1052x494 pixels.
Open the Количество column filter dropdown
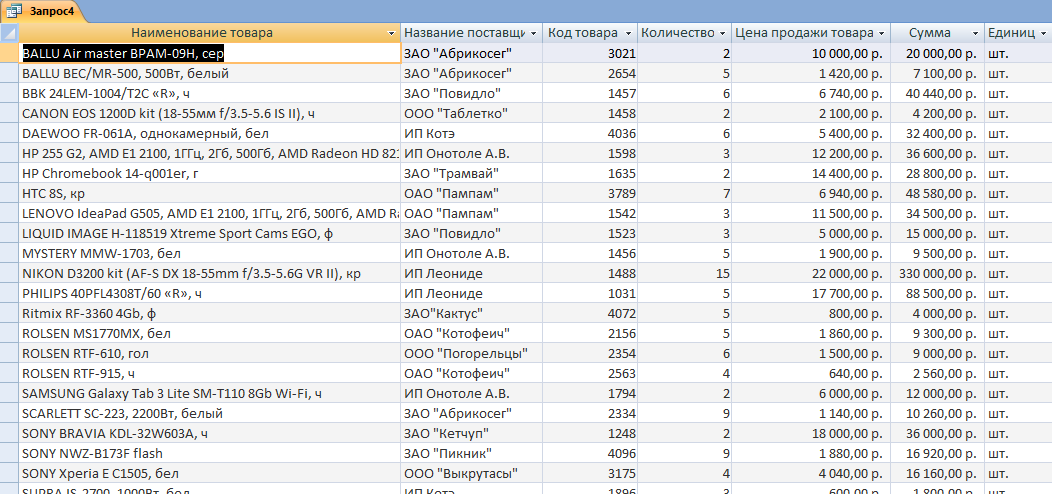pos(723,34)
